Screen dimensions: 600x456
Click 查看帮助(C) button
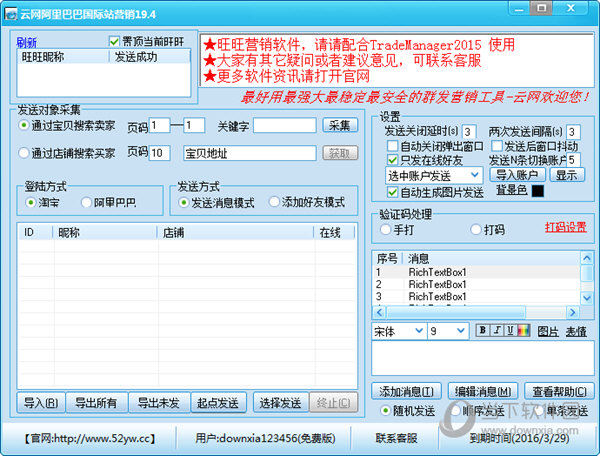click(x=559, y=391)
